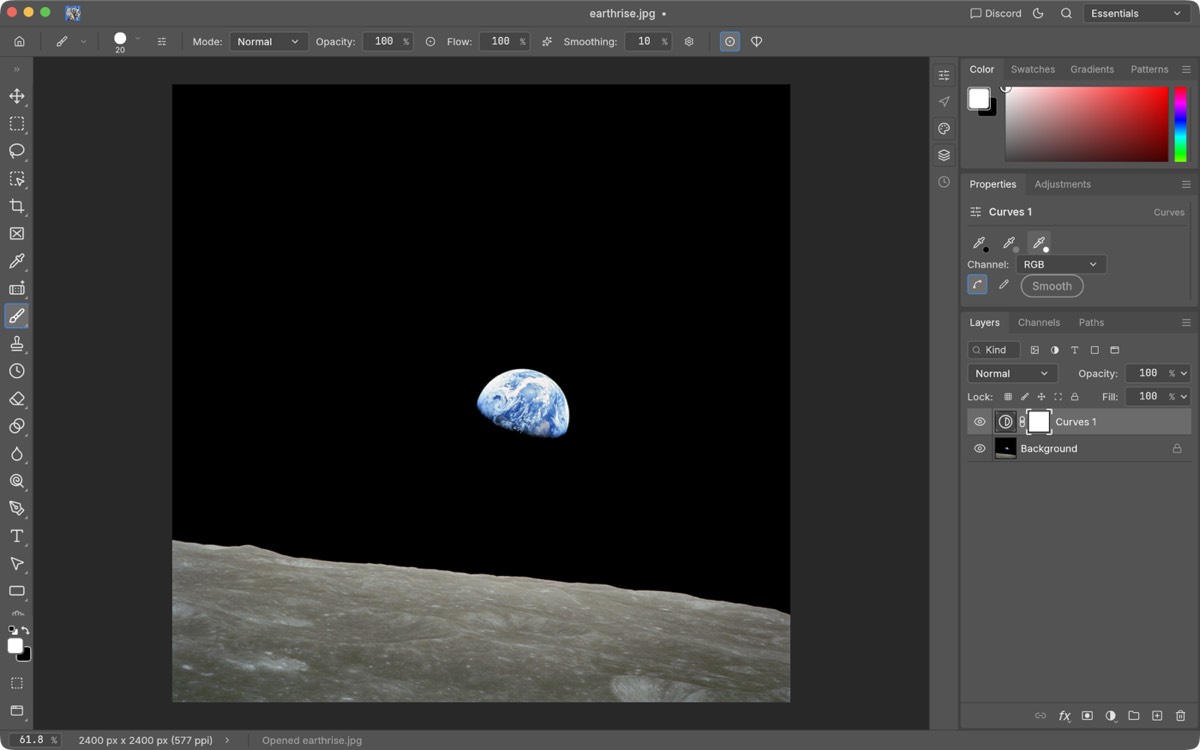Click the red color picker field

point(1087,124)
